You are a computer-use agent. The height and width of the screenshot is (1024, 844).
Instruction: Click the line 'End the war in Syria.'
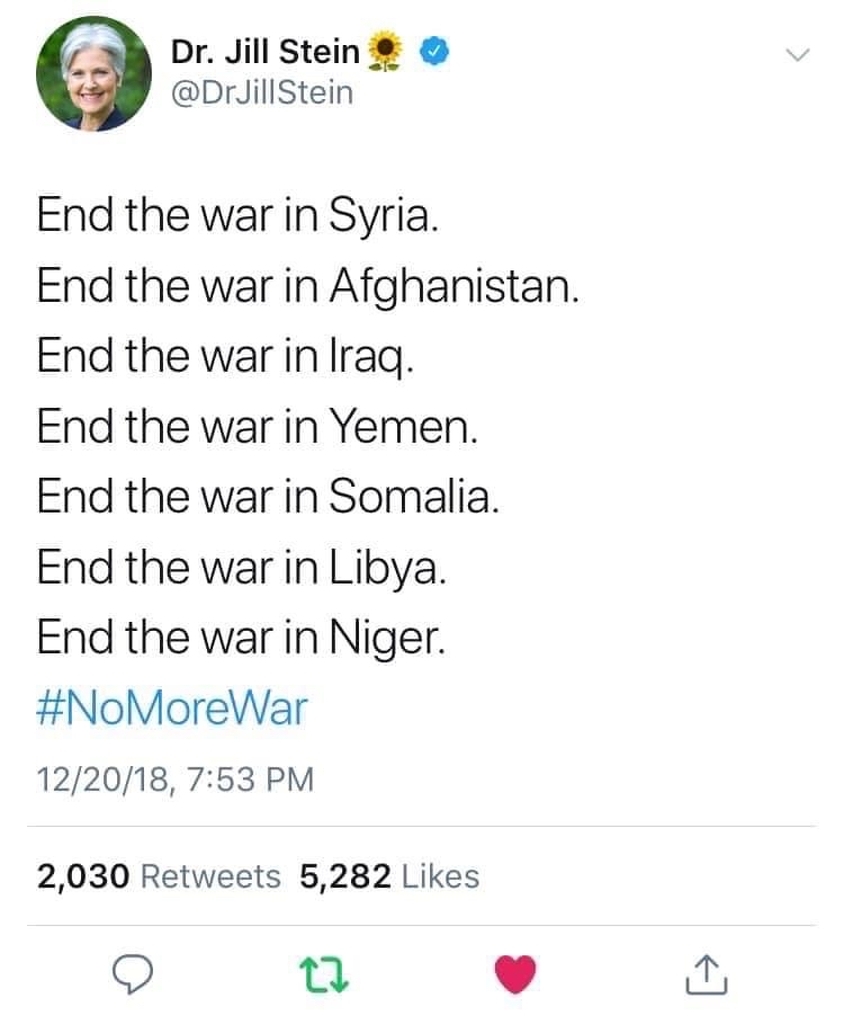[237, 217]
